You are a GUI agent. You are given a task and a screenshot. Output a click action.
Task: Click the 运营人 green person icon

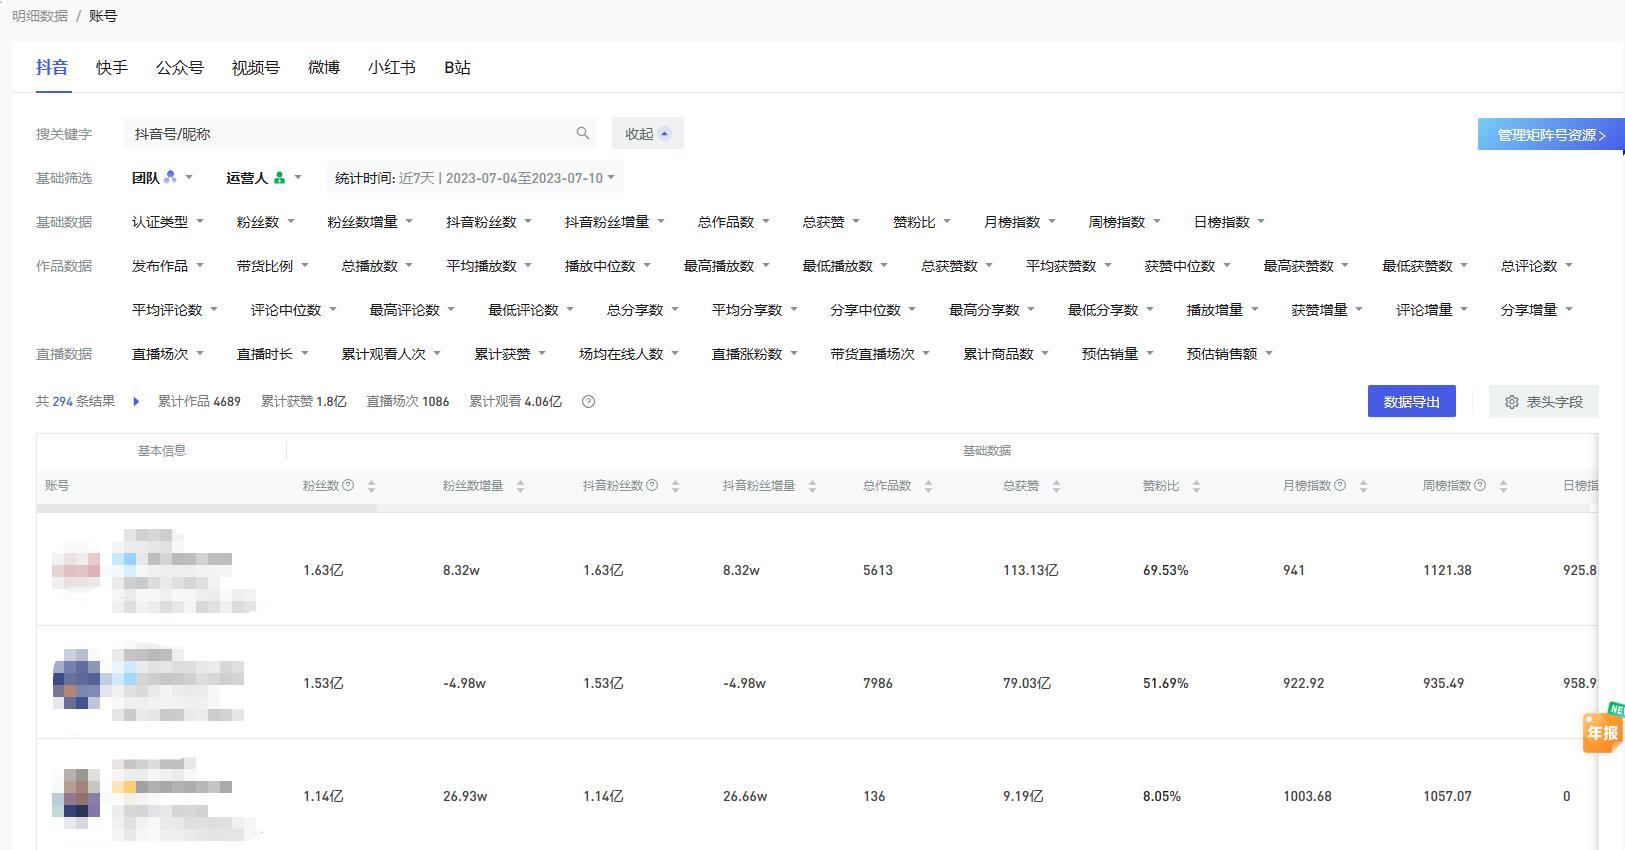tap(279, 178)
